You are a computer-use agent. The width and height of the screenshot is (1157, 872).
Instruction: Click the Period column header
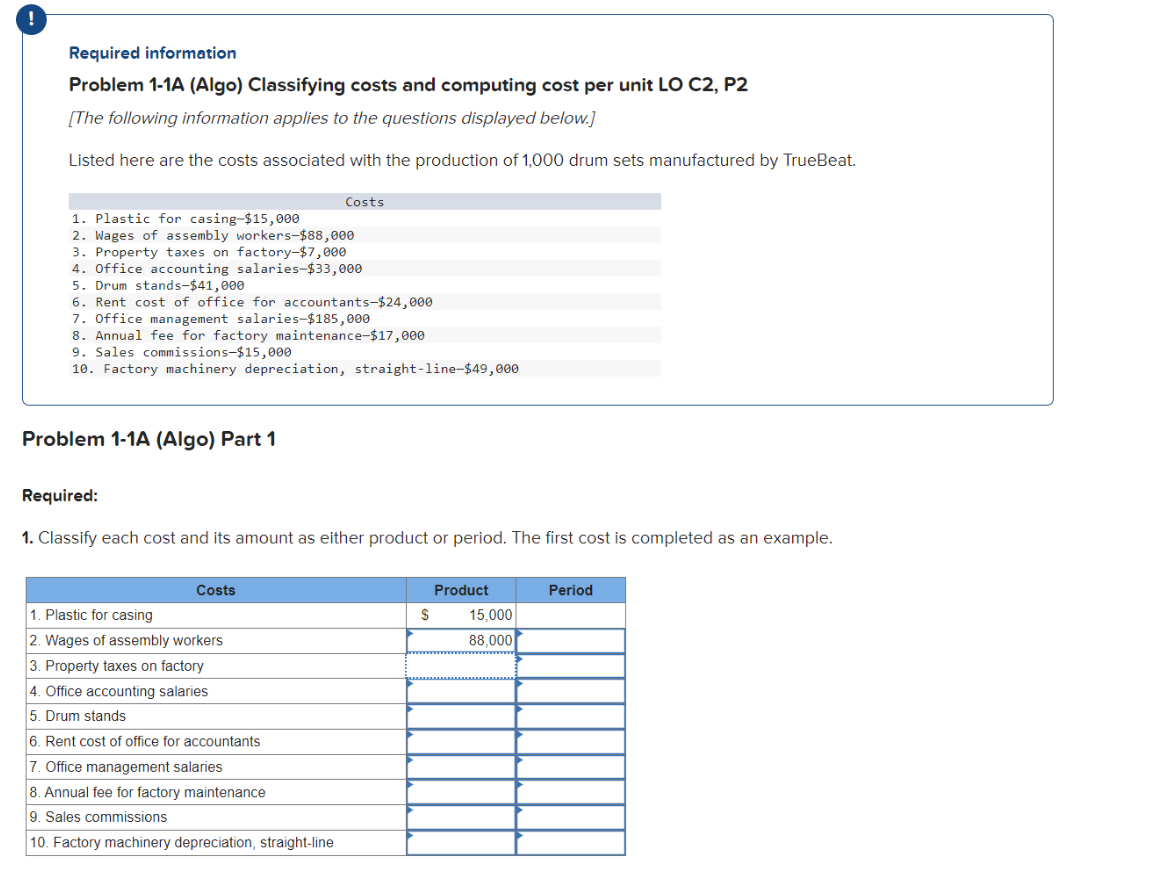click(570, 590)
